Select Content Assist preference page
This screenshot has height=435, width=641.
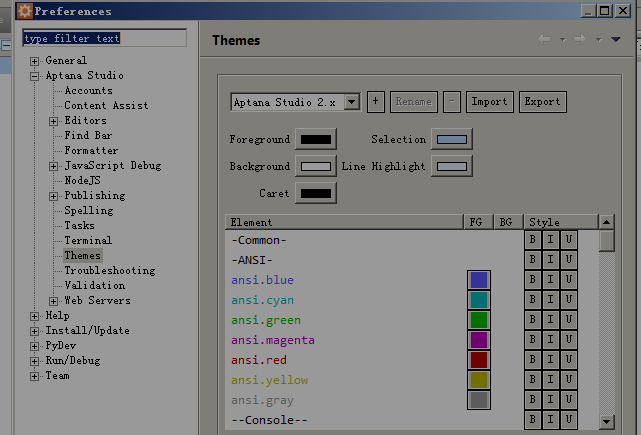point(106,105)
